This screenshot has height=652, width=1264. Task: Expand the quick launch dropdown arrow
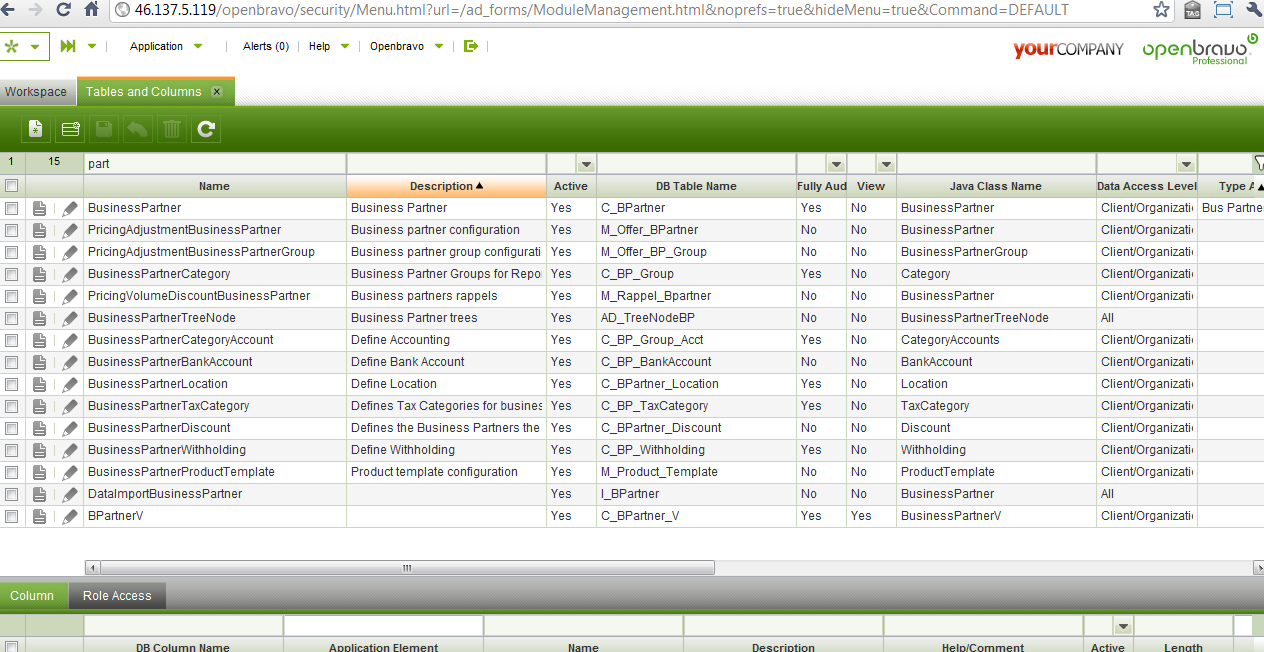[92, 46]
